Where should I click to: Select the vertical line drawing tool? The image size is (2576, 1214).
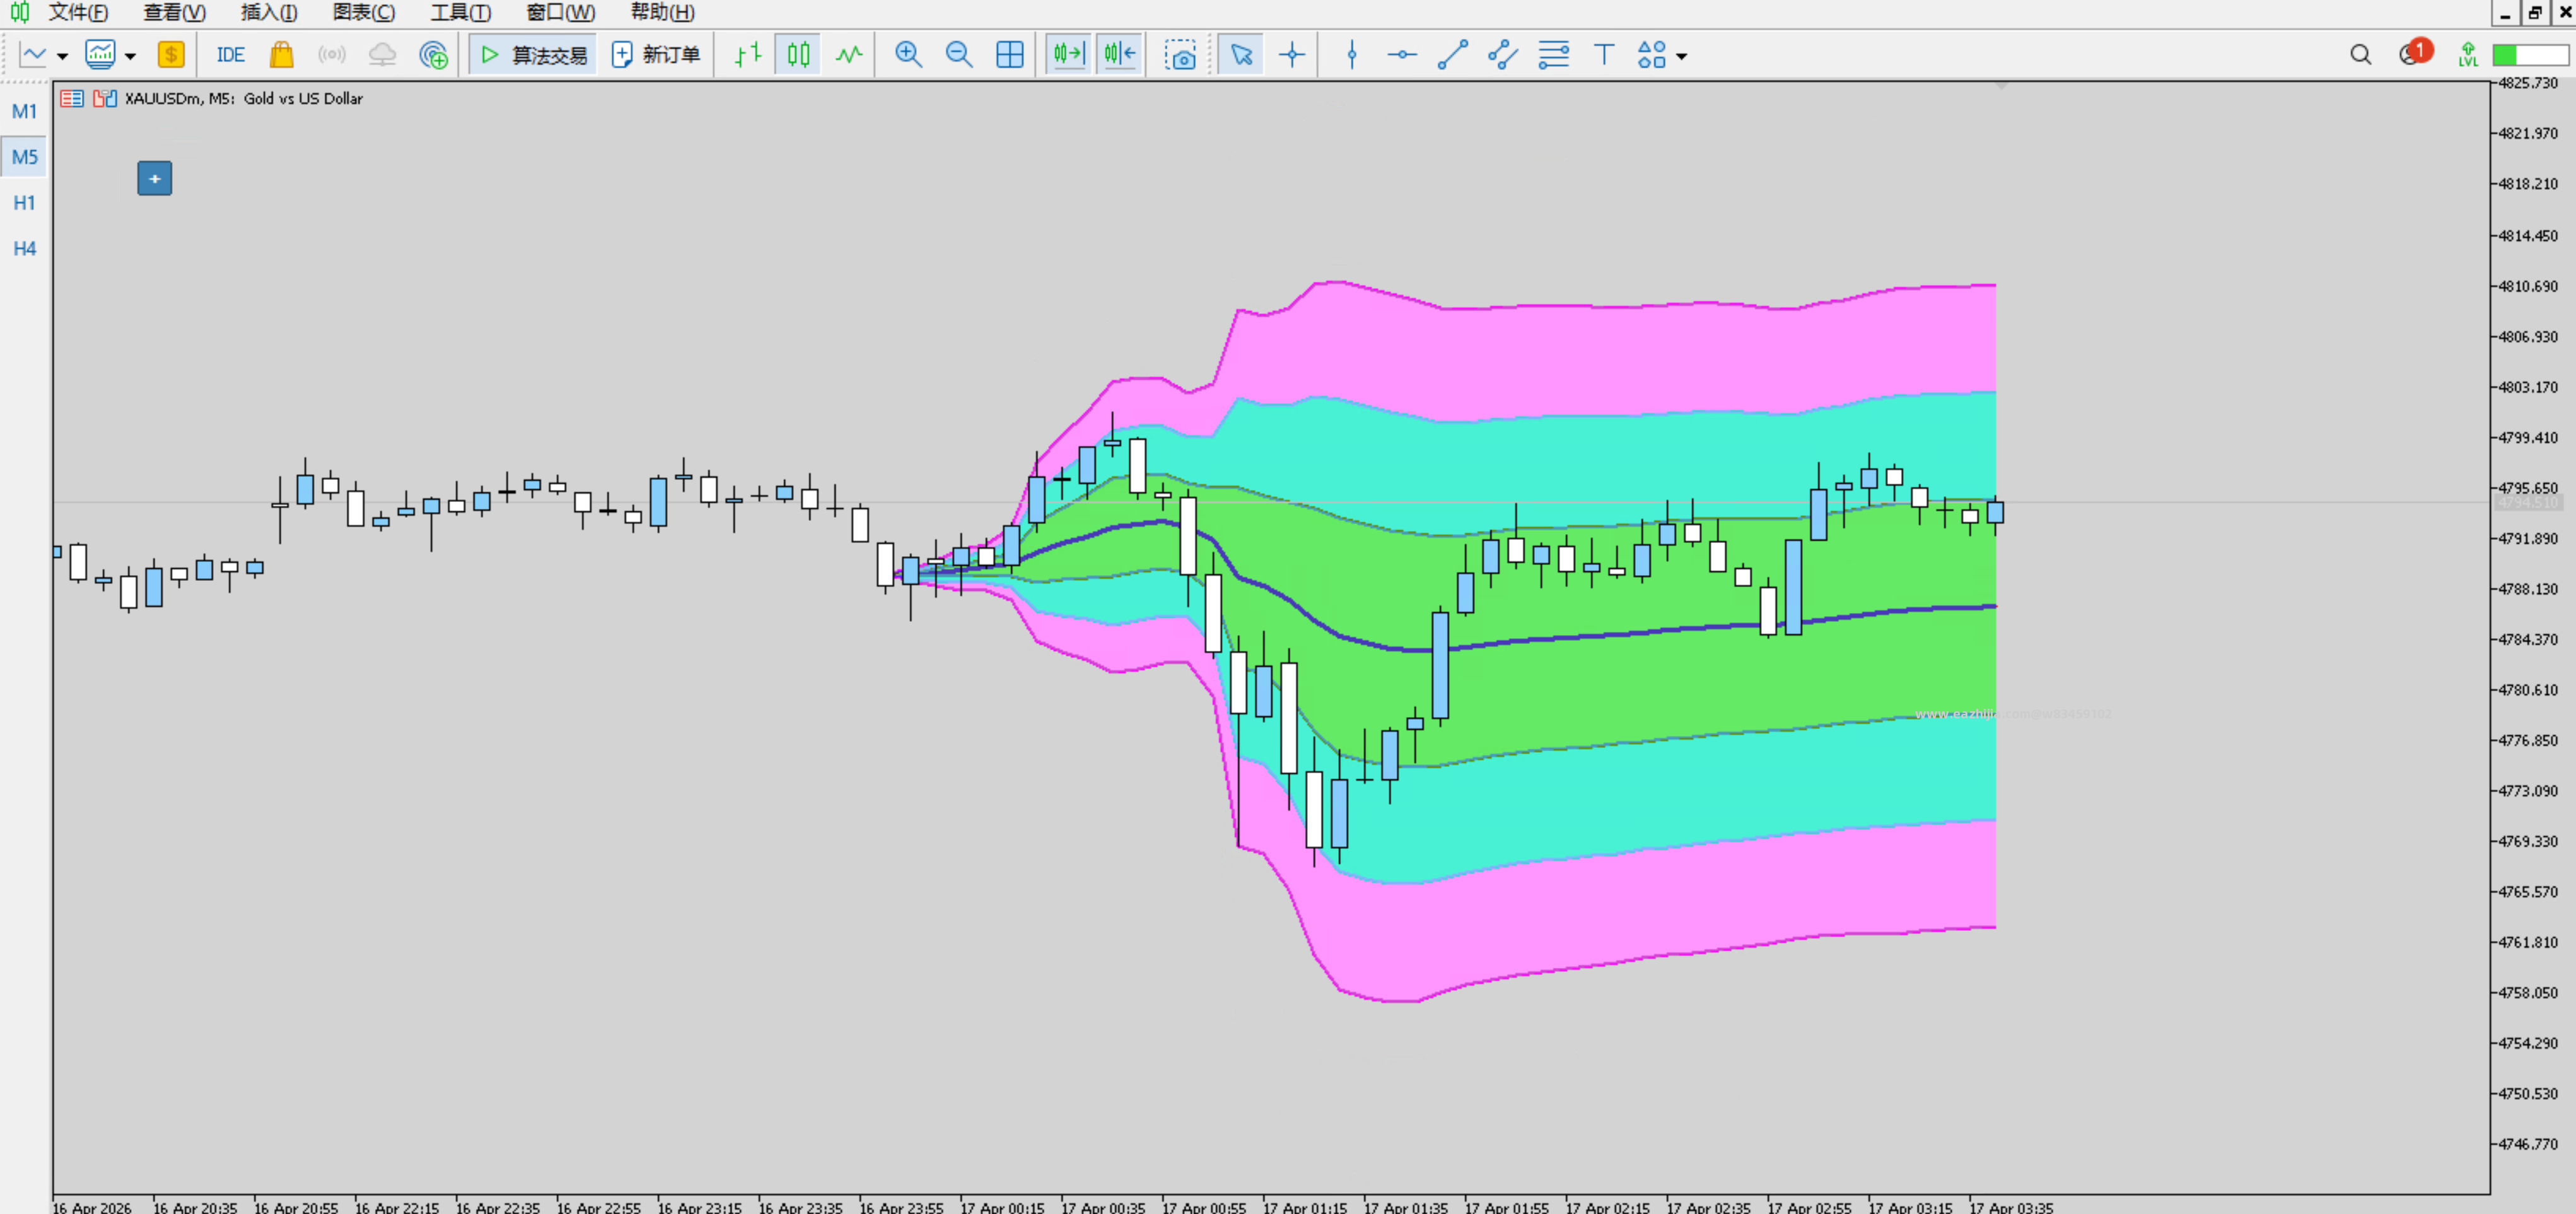coord(1352,55)
